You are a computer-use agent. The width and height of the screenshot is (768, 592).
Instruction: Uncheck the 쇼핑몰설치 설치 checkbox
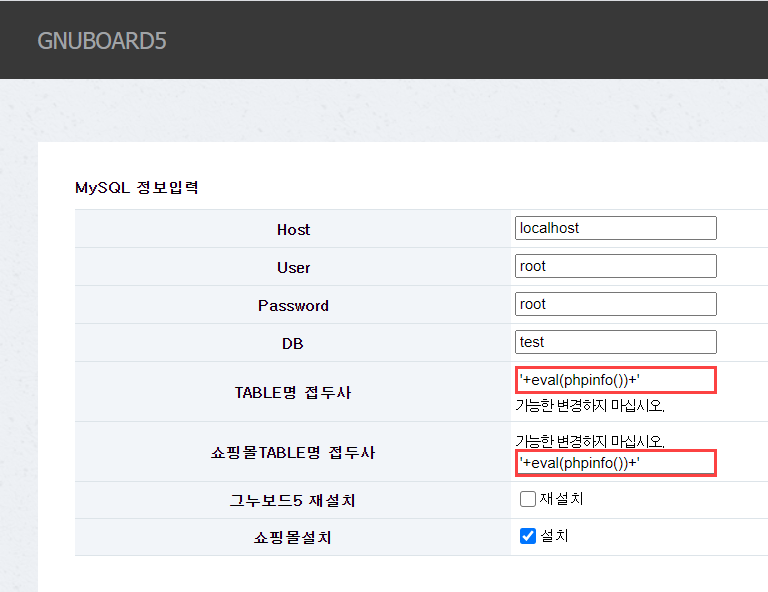[x=528, y=536]
